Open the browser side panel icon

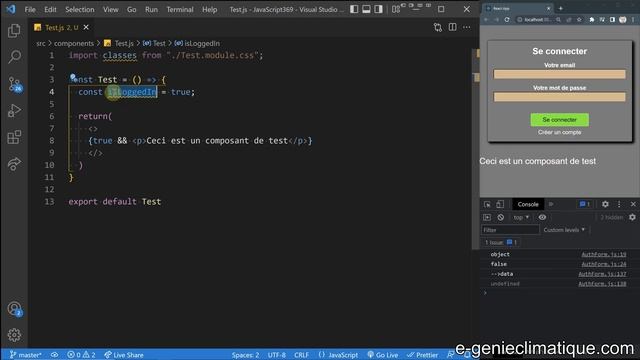click(x=612, y=19)
